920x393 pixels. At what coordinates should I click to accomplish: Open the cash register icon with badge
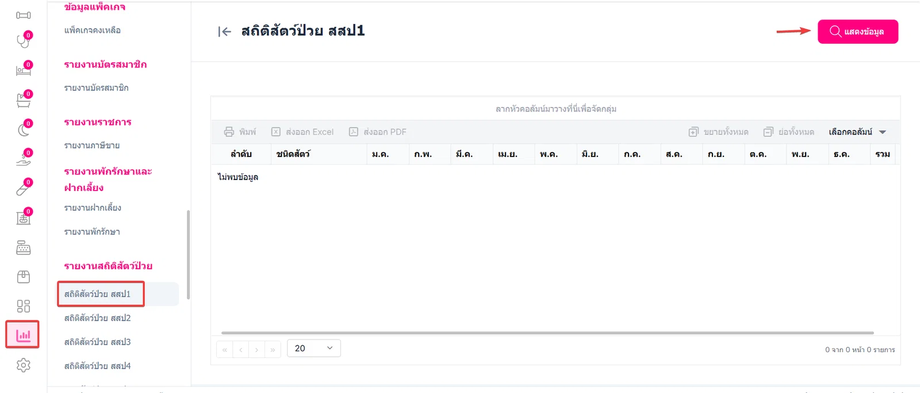click(x=23, y=218)
